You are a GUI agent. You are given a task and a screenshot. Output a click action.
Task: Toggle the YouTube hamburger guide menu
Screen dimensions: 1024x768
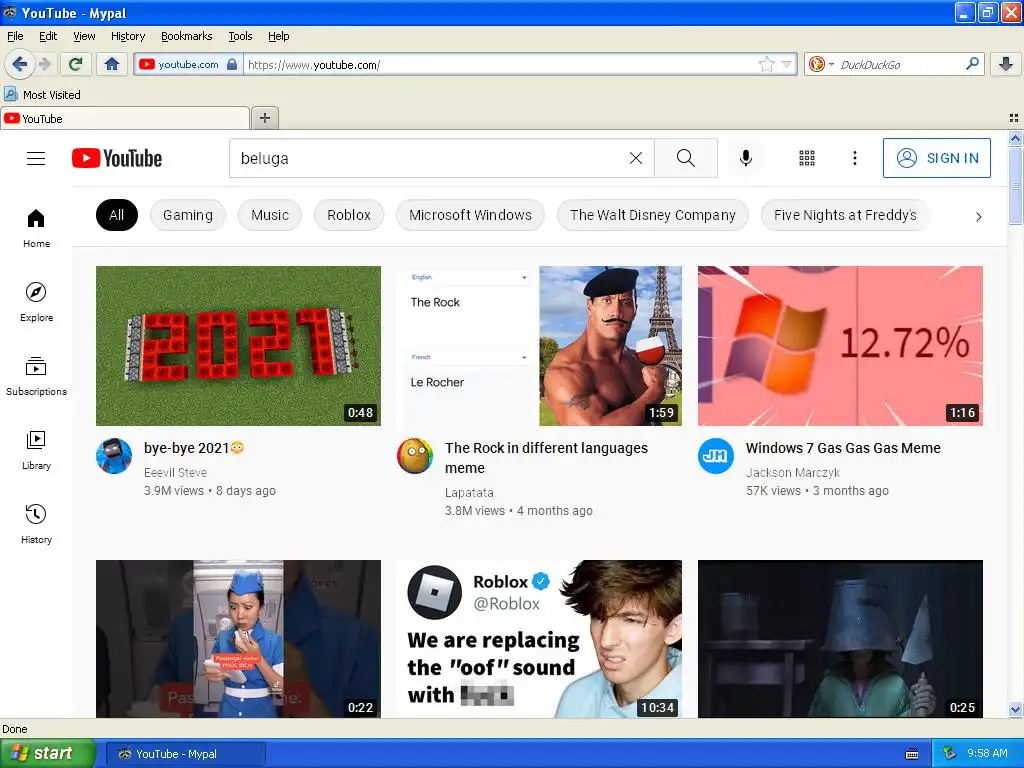click(36, 158)
